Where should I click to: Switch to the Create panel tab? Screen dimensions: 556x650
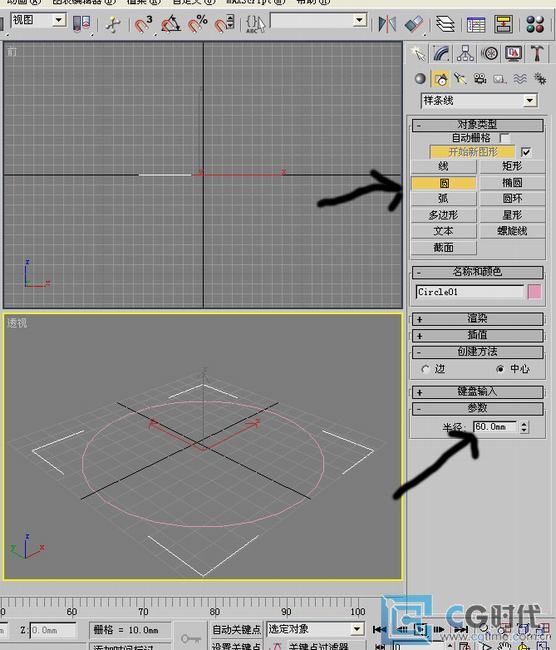418,53
